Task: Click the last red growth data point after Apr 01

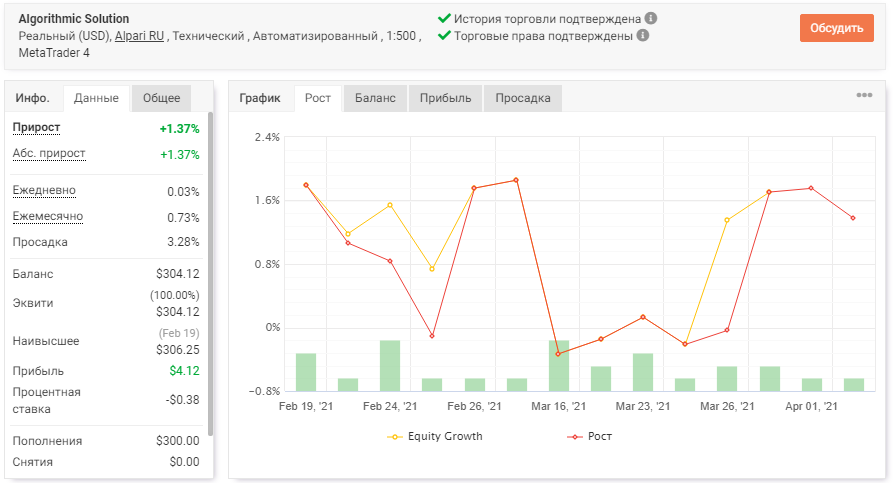Action: click(x=853, y=218)
